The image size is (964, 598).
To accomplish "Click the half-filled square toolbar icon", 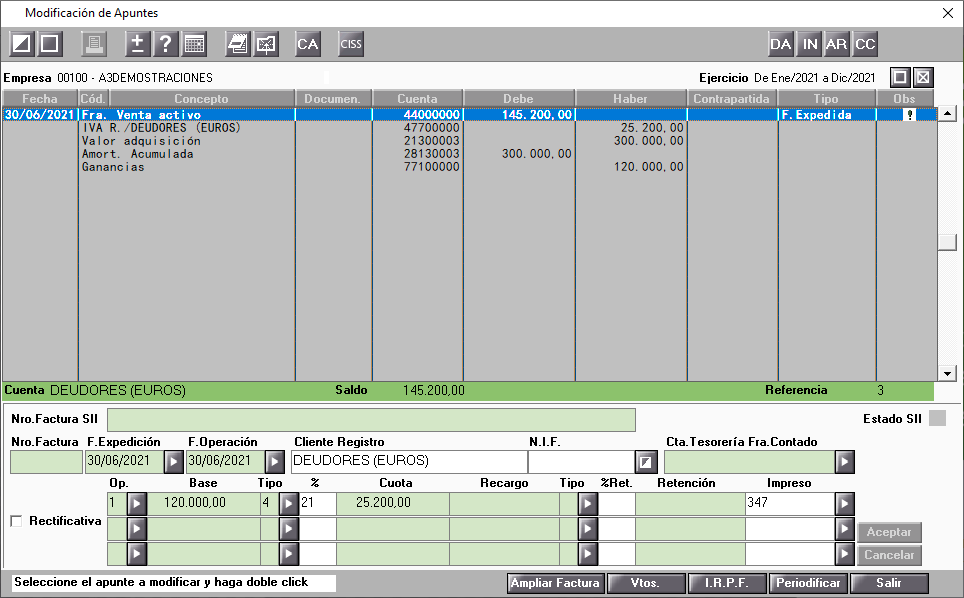I will 22,44.
